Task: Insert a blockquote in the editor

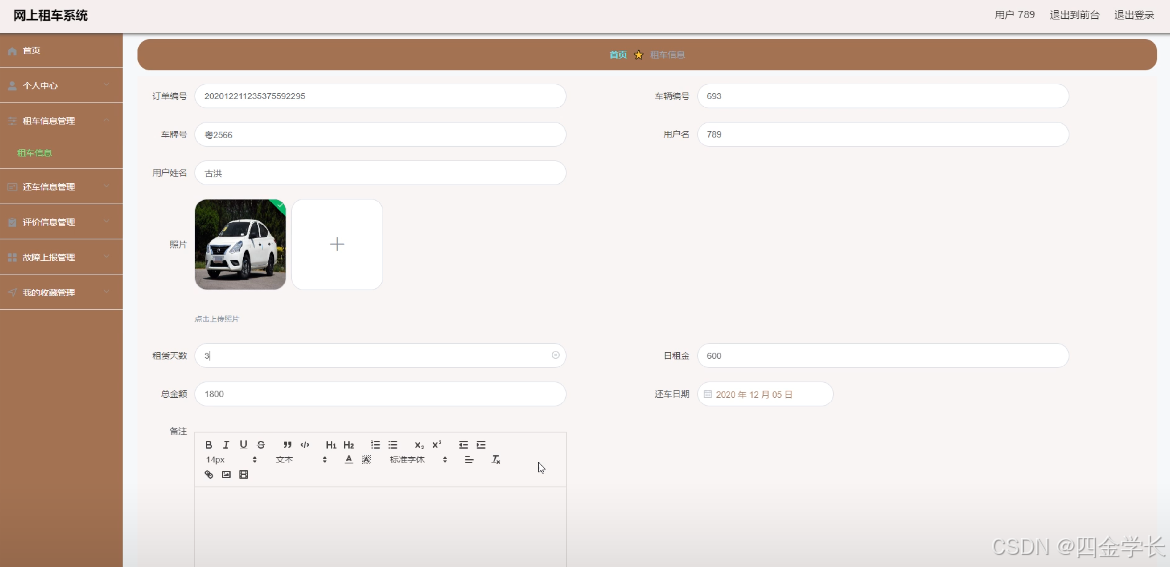Action: click(287, 445)
